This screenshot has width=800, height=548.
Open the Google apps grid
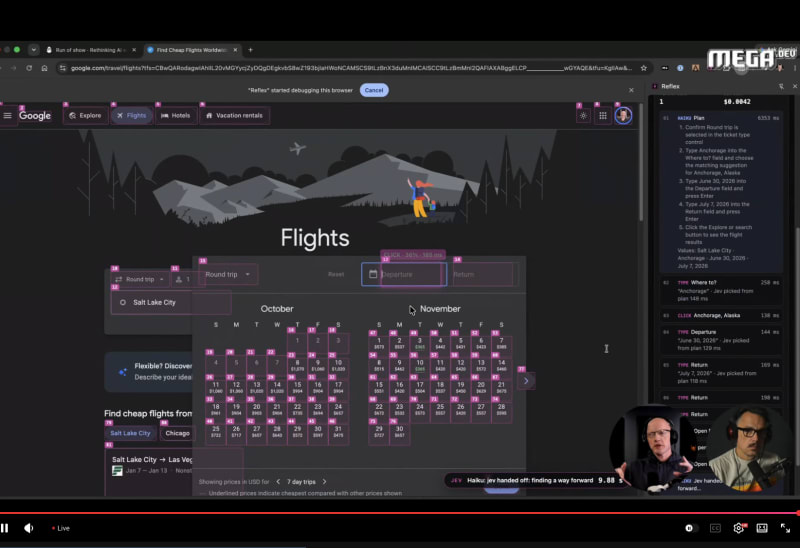[603, 116]
